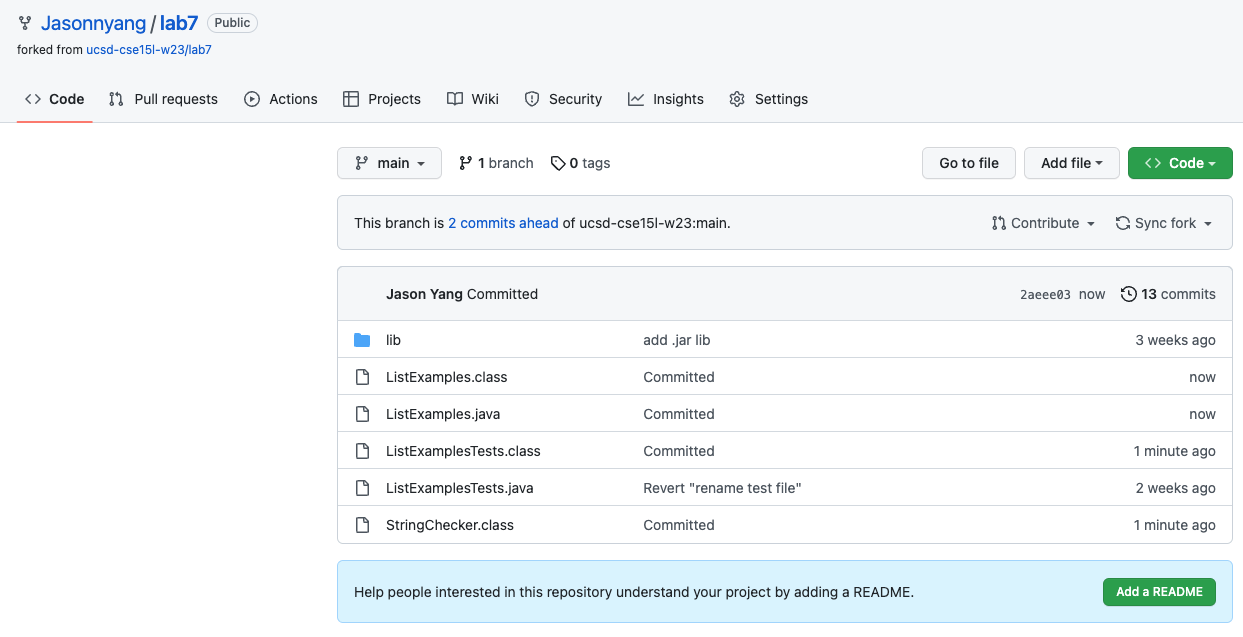Open the Settings tab

pyautogui.click(x=769, y=99)
